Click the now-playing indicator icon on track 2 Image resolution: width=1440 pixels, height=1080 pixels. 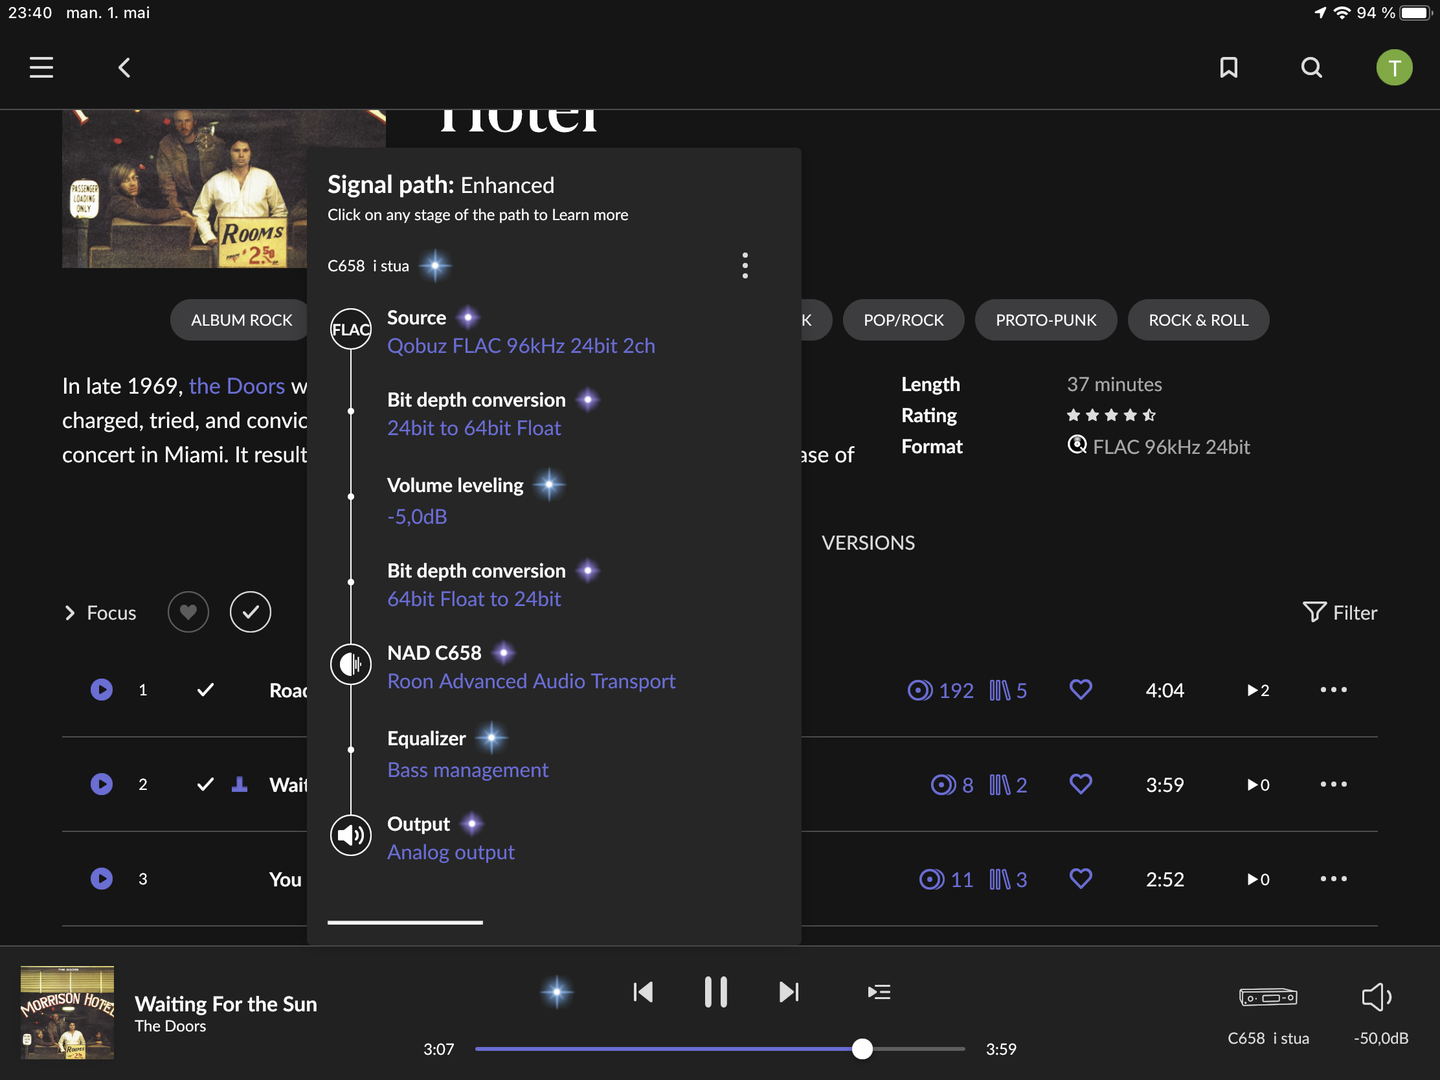click(x=239, y=784)
